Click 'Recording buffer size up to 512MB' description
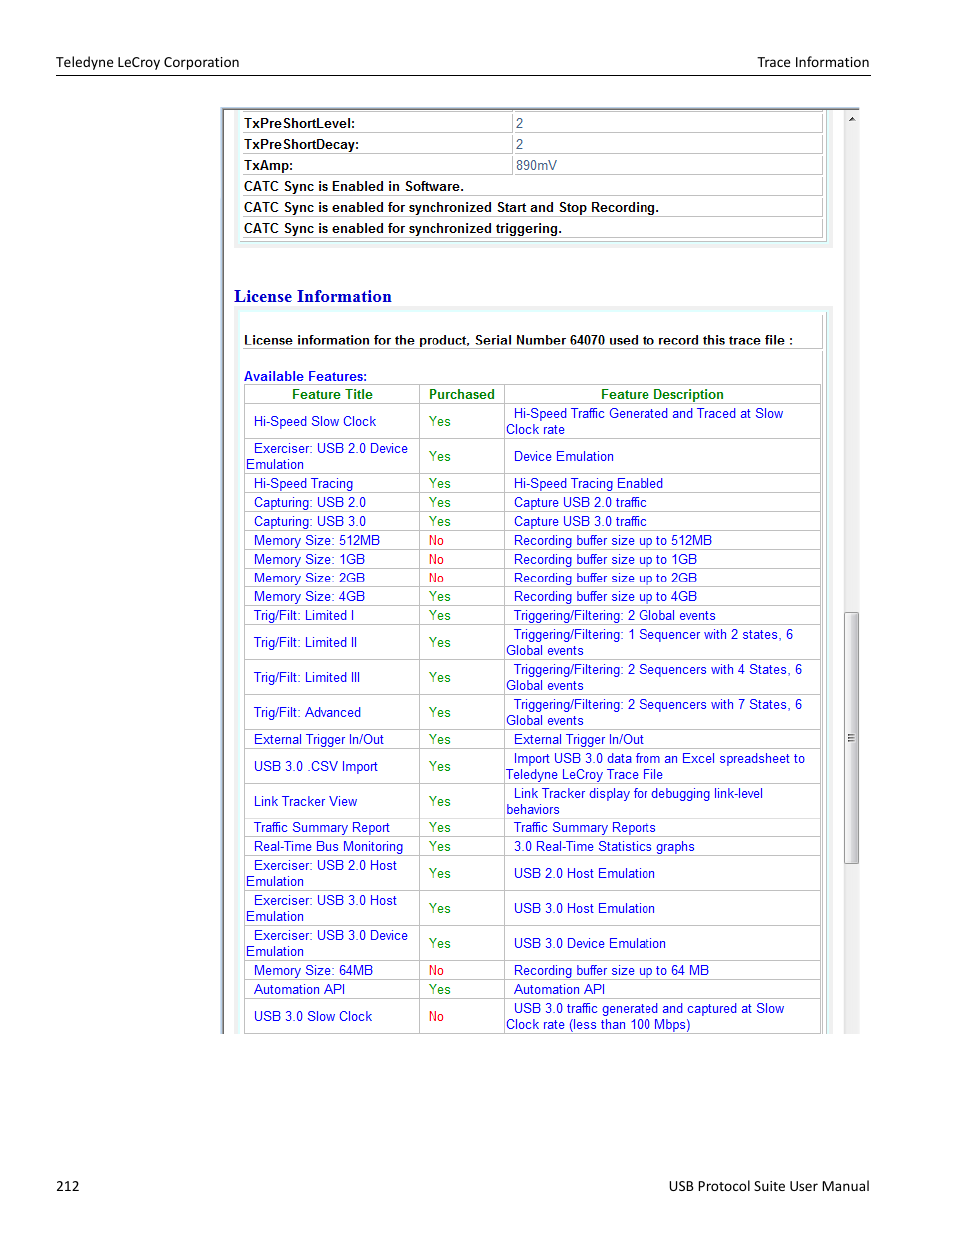This screenshot has width=954, height=1235. 613,541
